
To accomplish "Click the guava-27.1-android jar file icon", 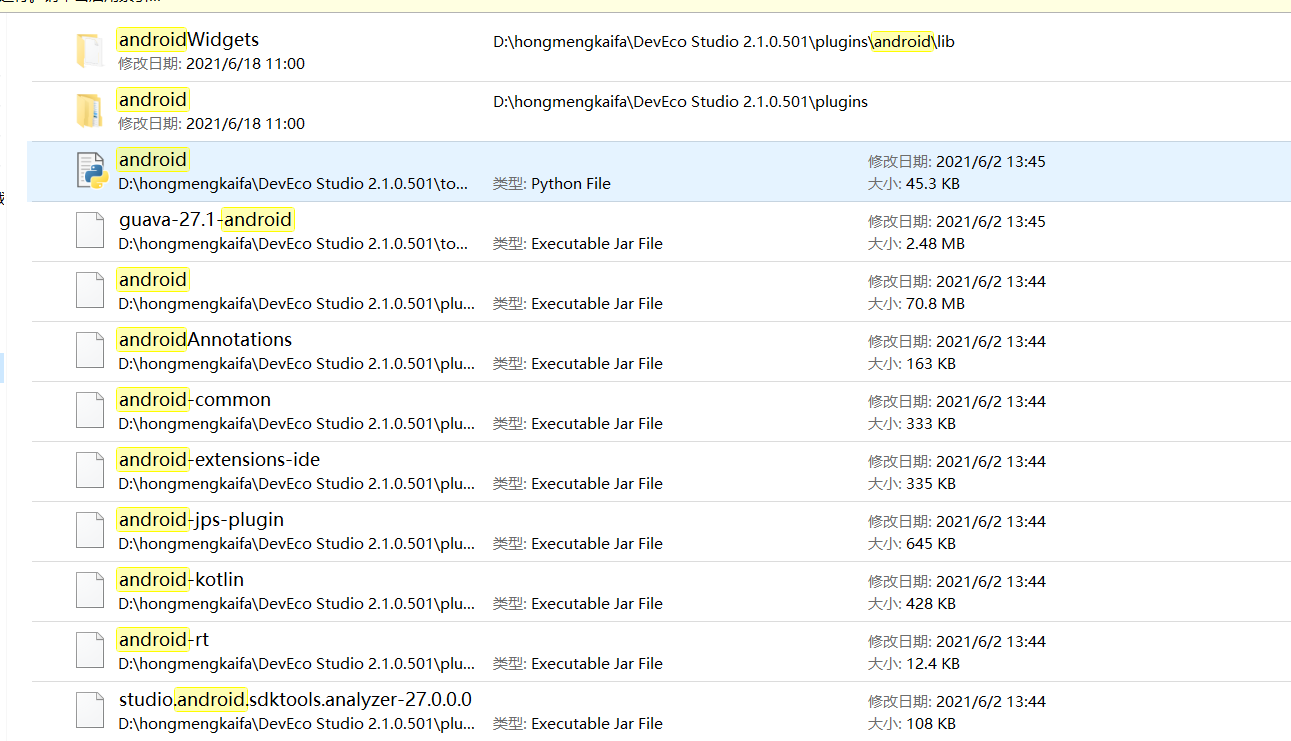I will coord(90,231).
